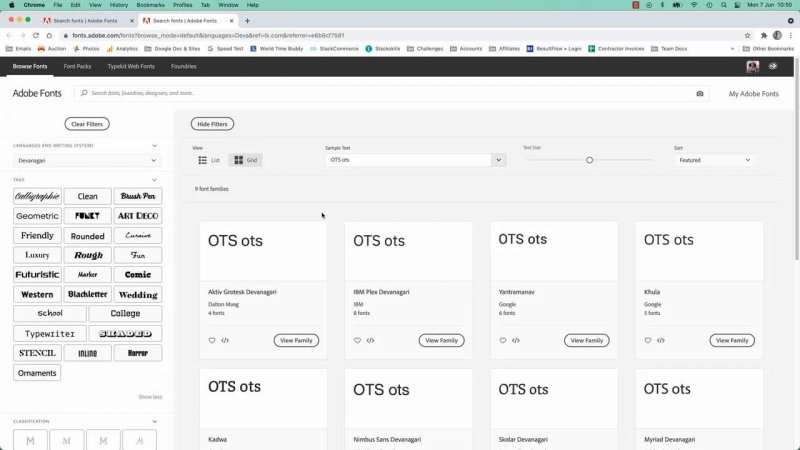Open a new browser tab

pos(247,21)
